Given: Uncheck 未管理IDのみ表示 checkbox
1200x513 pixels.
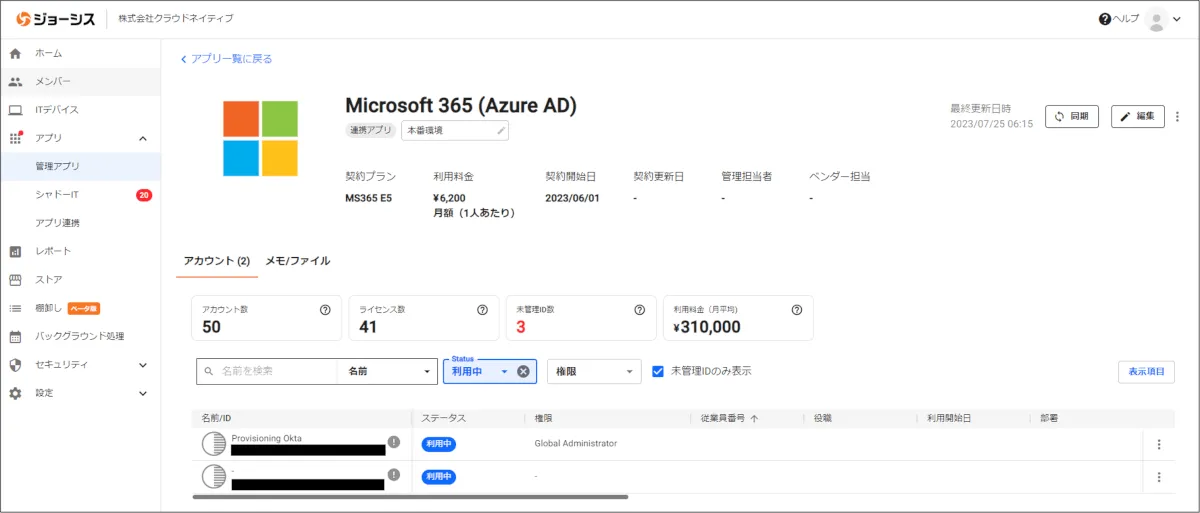Looking at the screenshot, I should click(x=658, y=371).
